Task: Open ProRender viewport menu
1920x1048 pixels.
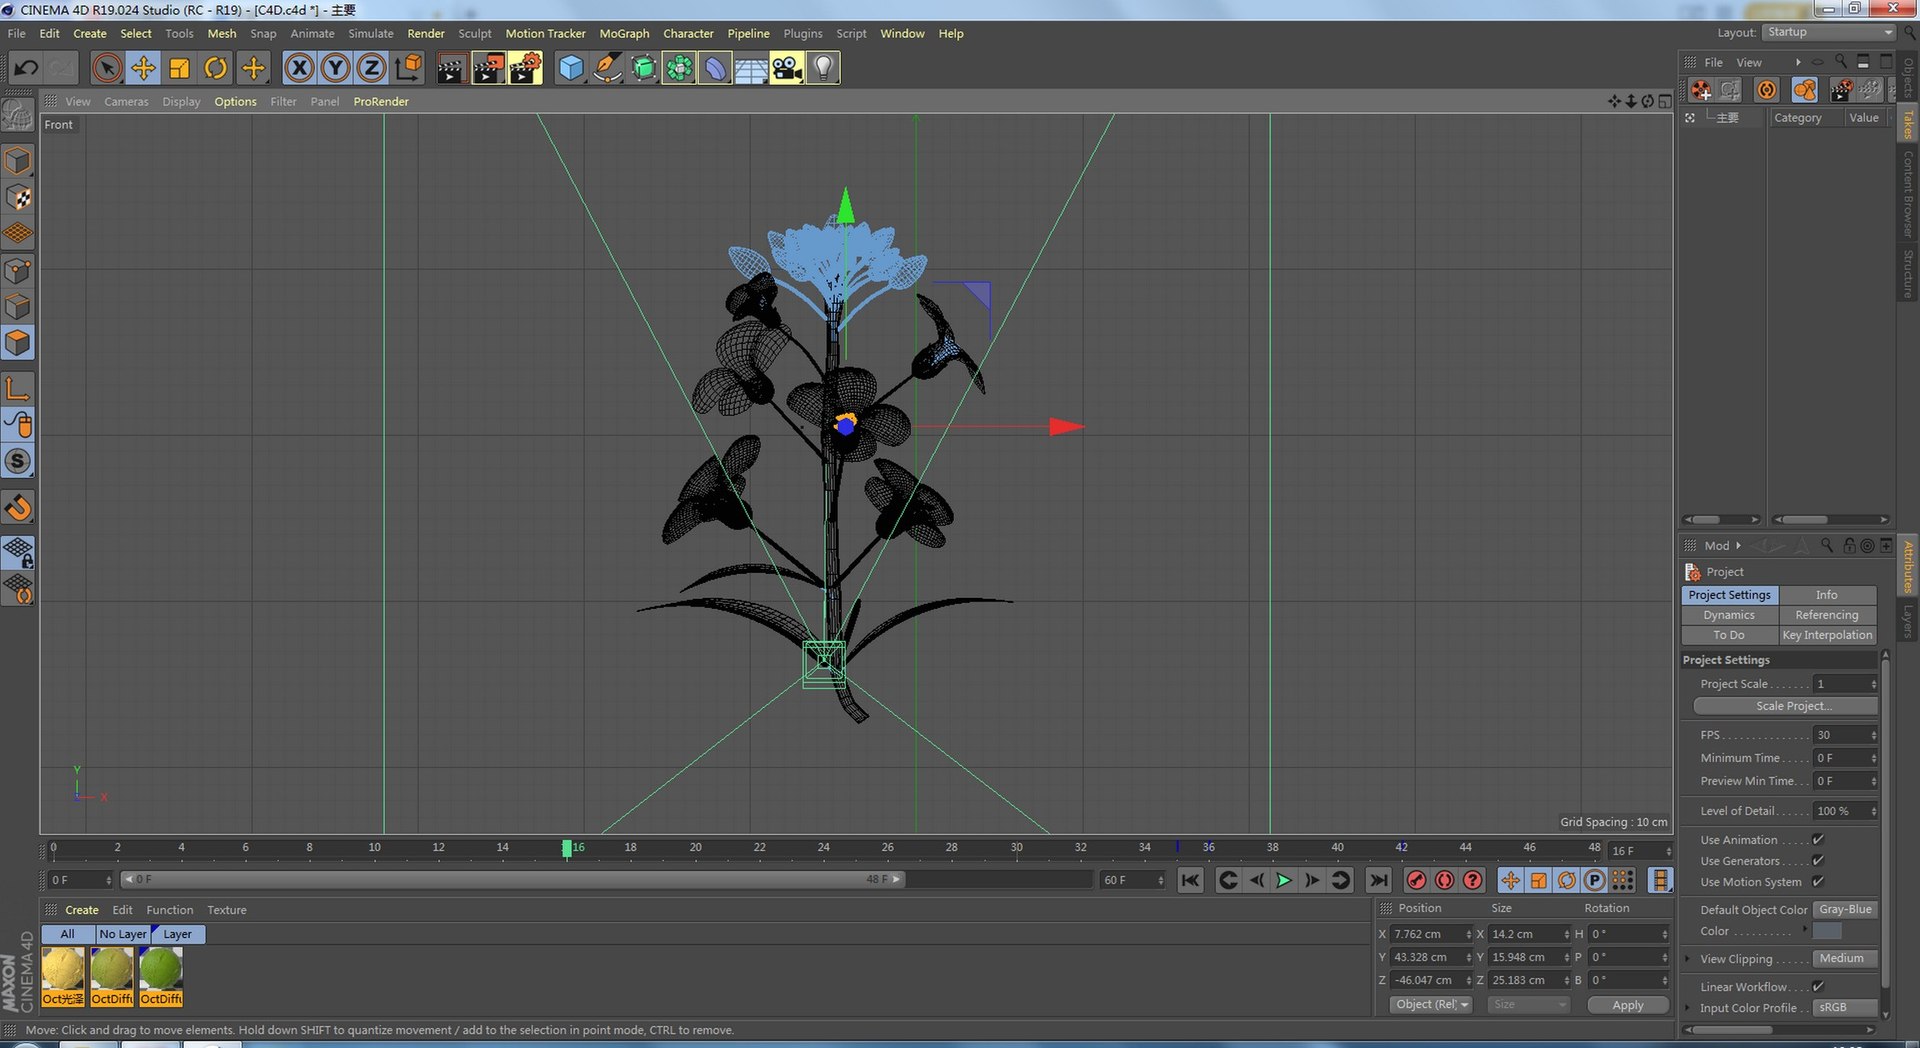Action: click(x=381, y=101)
